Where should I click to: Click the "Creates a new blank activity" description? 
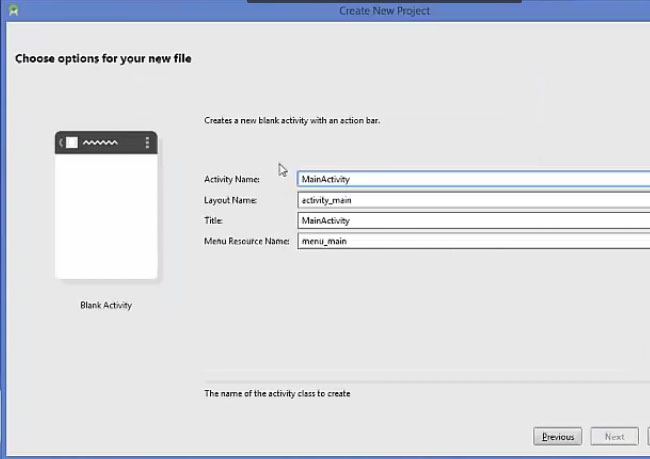coord(292,121)
